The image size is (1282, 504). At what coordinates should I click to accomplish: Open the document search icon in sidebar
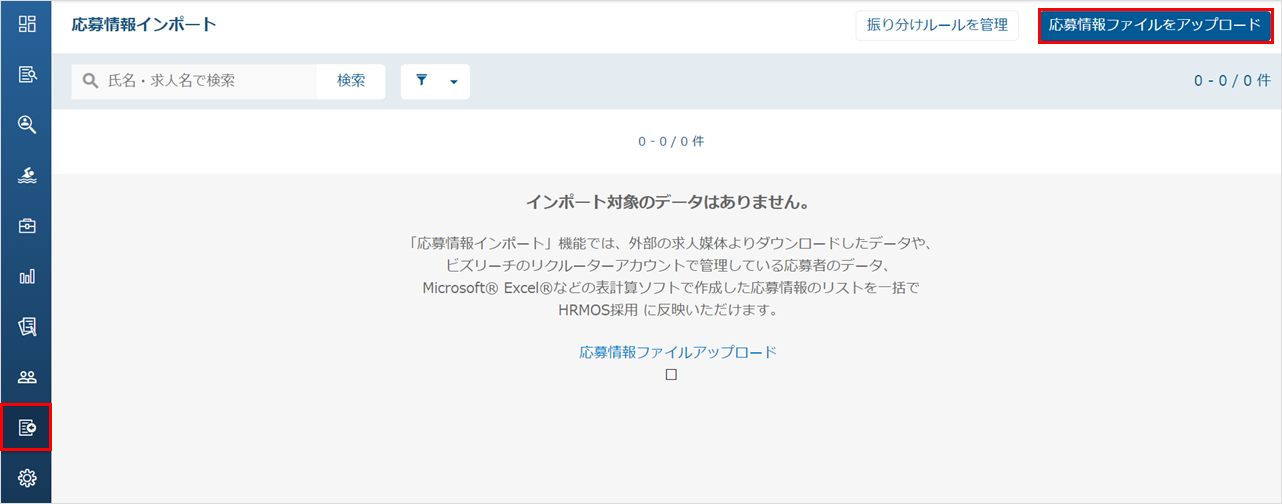[27, 74]
